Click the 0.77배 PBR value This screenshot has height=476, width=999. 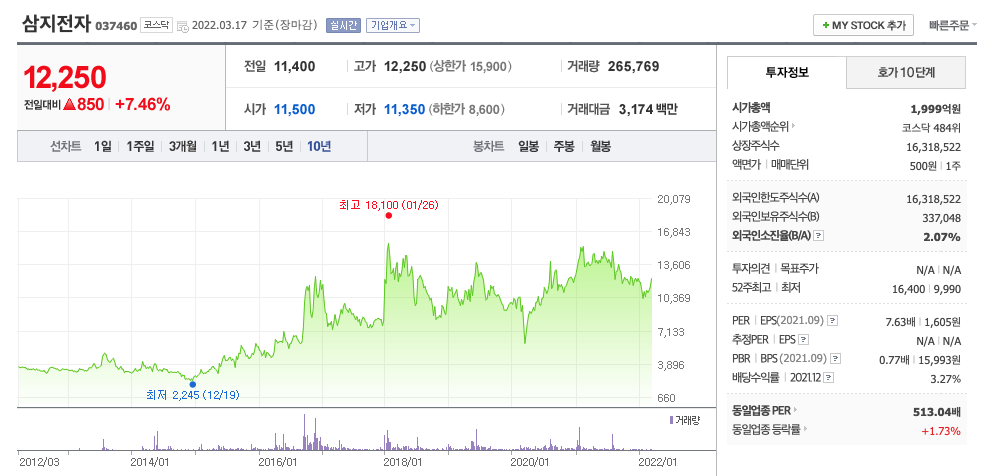point(894,359)
